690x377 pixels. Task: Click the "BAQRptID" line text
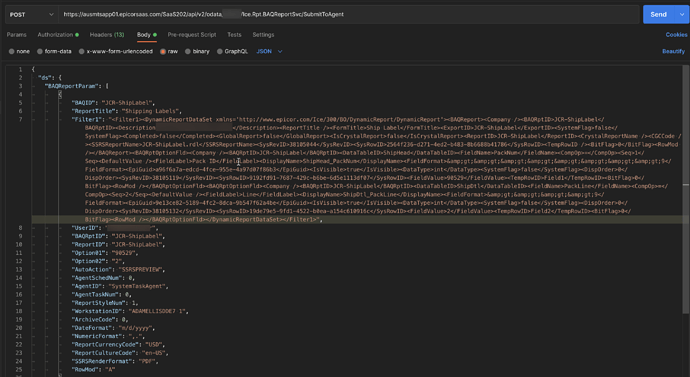click(x=118, y=236)
